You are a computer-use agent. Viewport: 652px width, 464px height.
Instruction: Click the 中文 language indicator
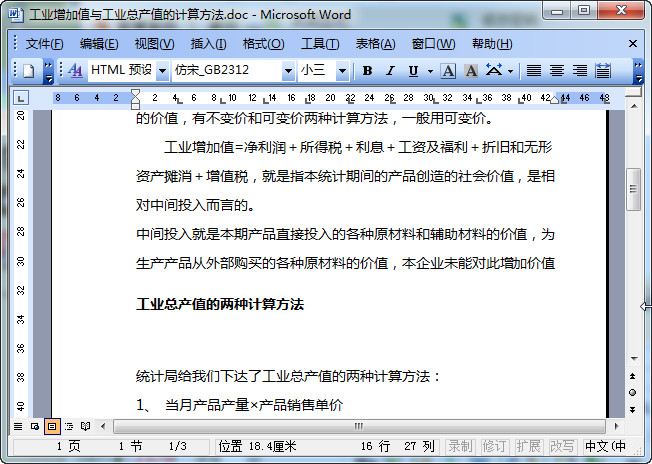point(605,446)
